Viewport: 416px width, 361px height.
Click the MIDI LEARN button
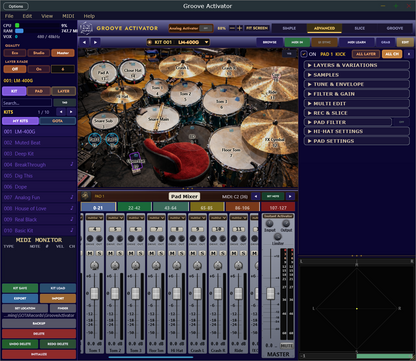[356, 42]
